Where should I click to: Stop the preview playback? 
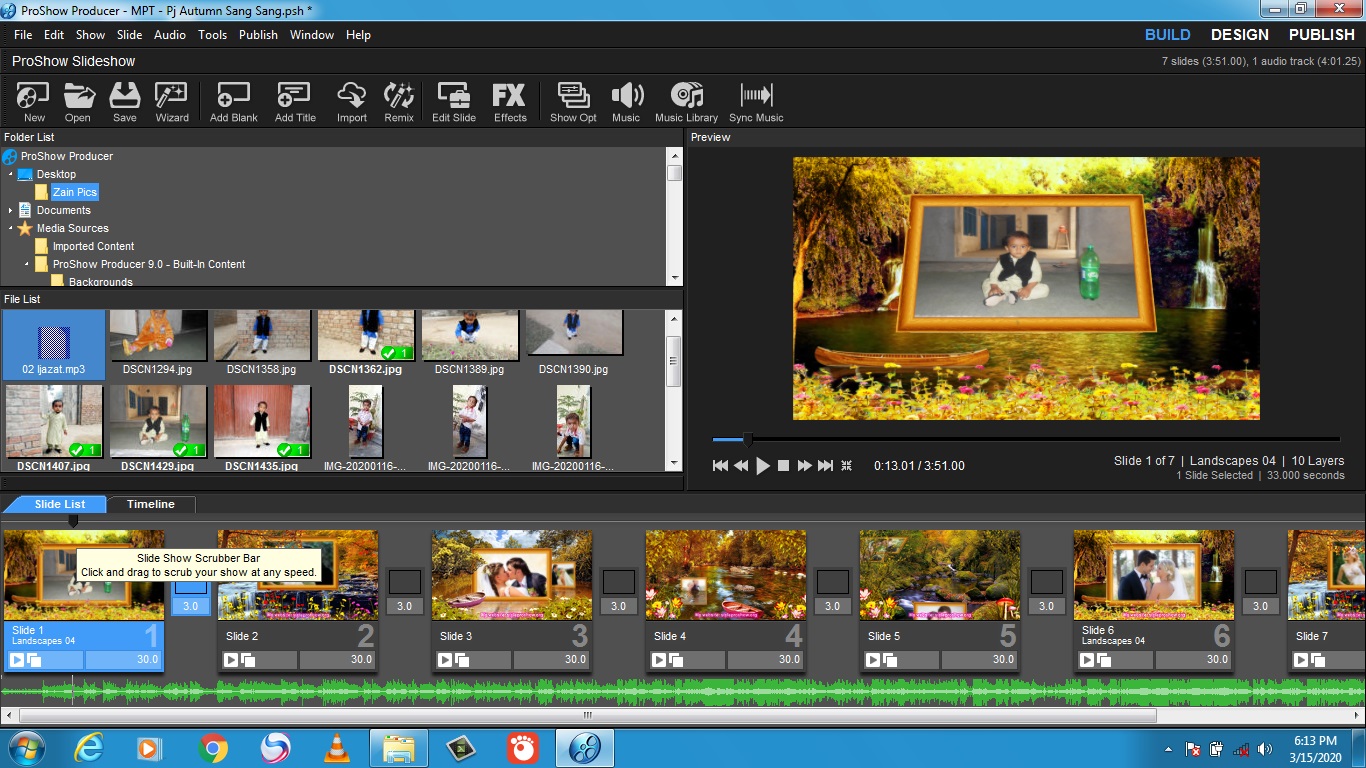tap(784, 466)
